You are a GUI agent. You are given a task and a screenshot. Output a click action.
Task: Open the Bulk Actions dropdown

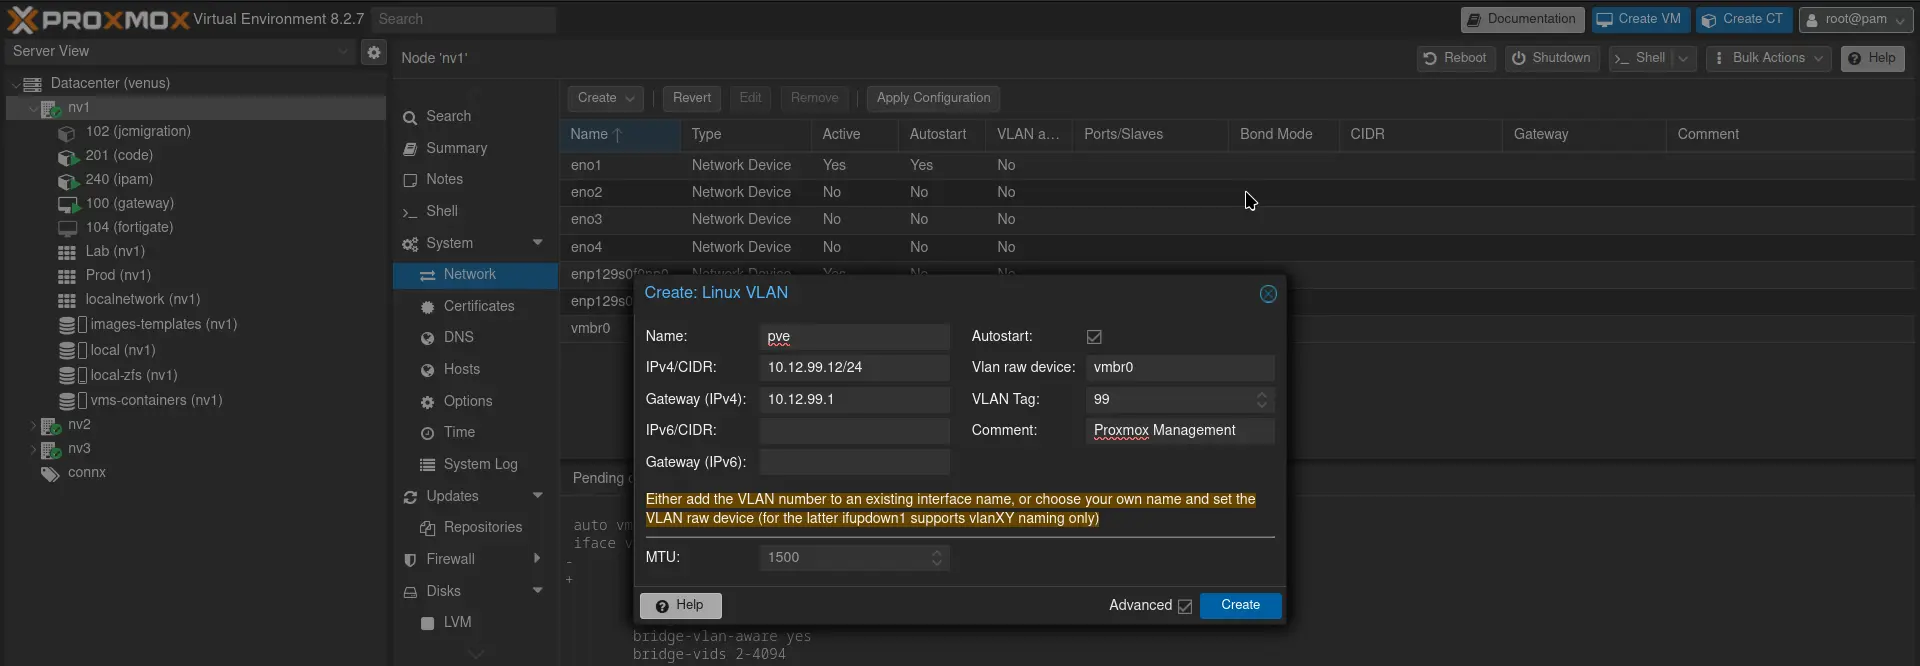(1769, 59)
